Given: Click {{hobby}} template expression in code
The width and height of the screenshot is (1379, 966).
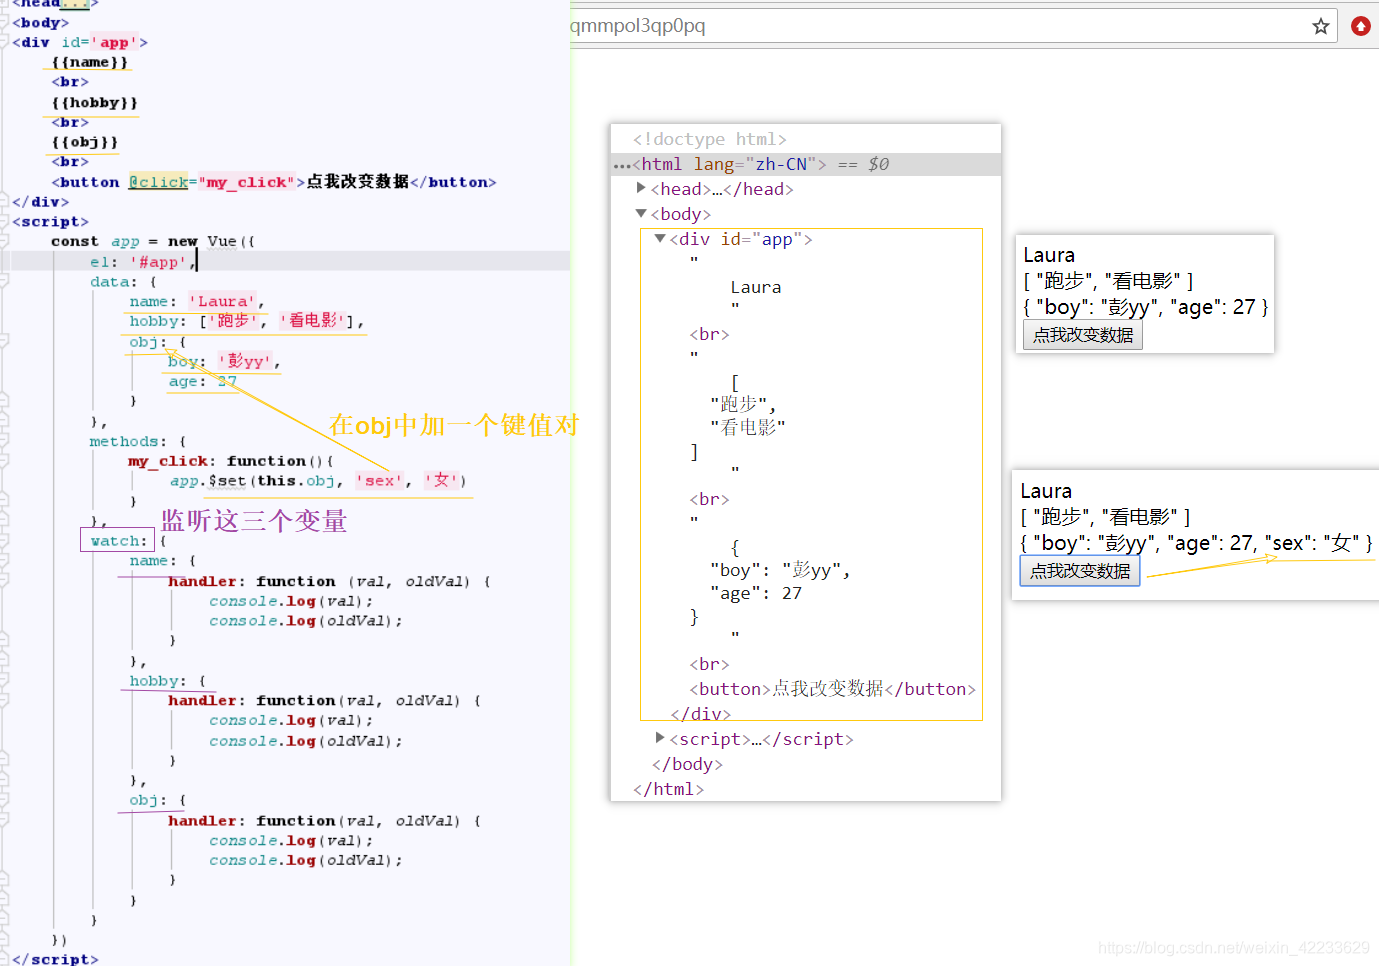Looking at the screenshot, I should pos(95,103).
